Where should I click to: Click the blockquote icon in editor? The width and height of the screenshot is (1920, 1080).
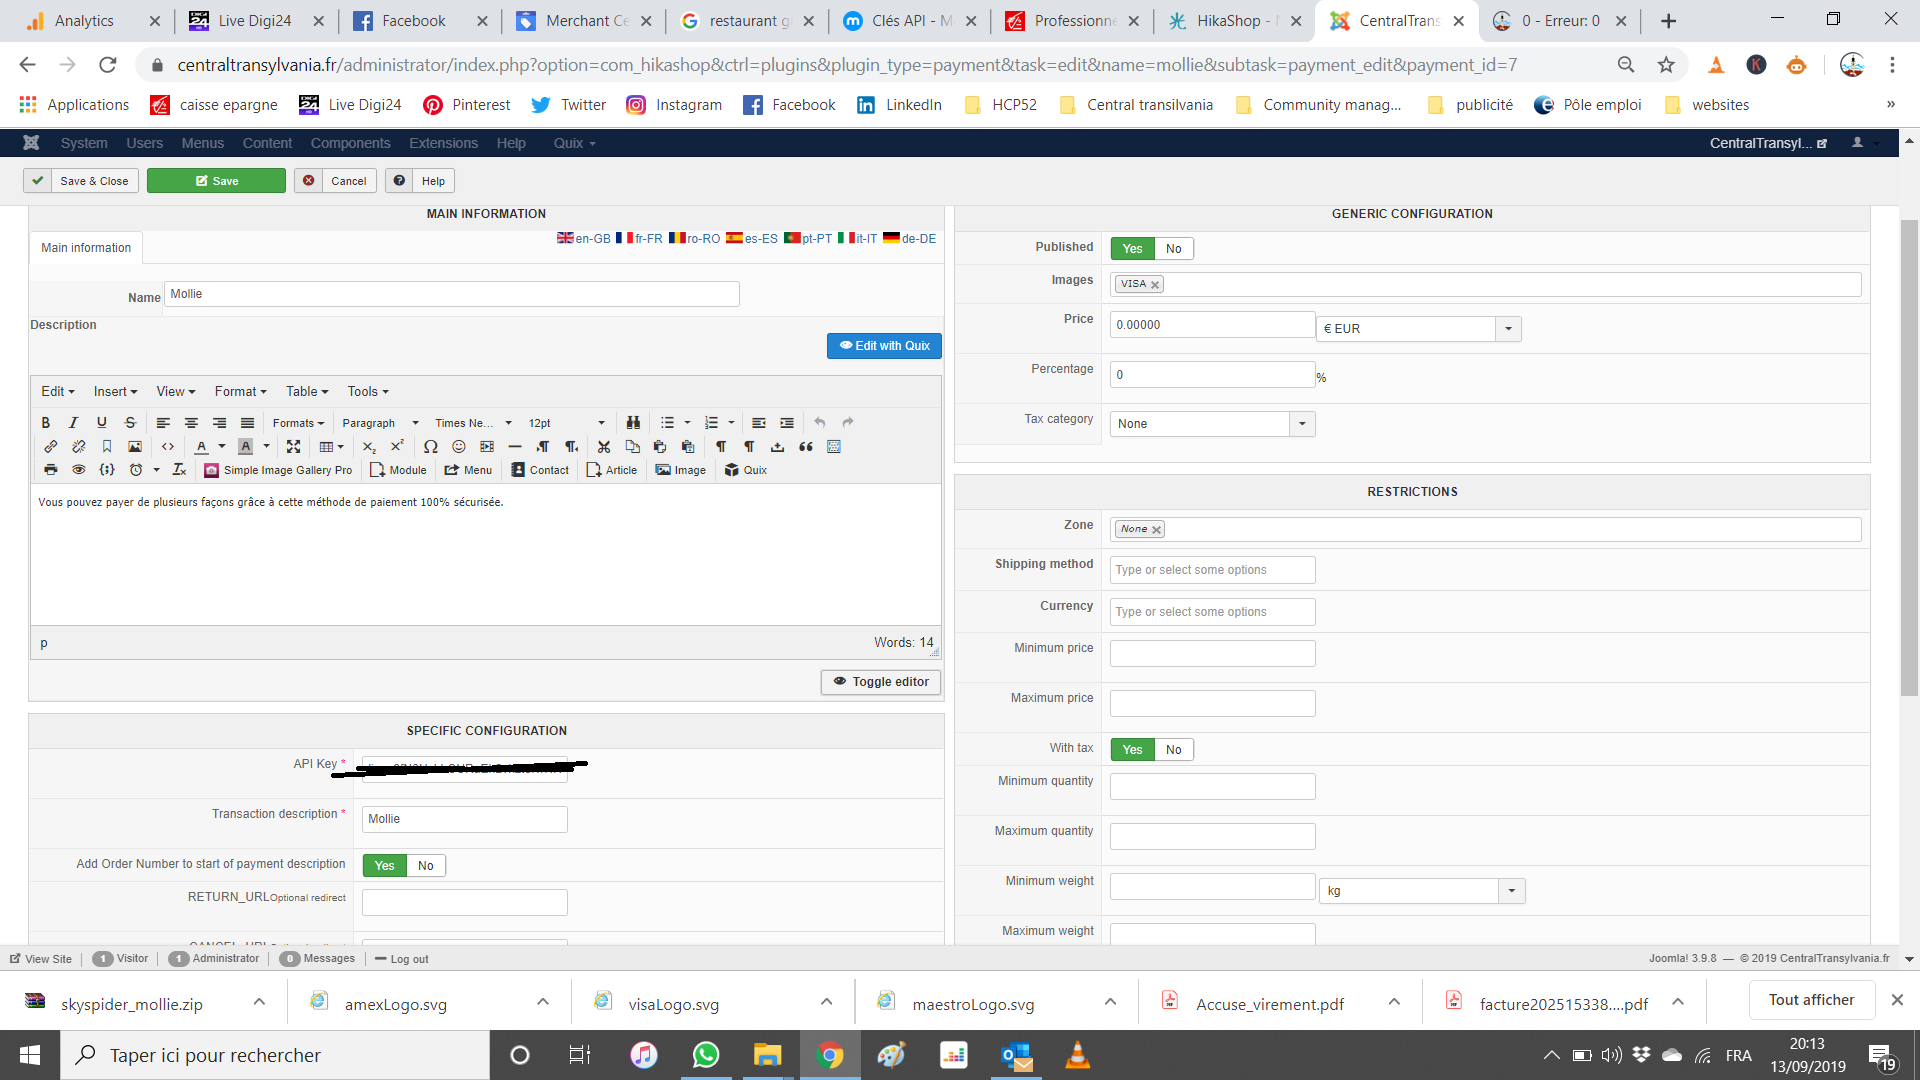[806, 447]
